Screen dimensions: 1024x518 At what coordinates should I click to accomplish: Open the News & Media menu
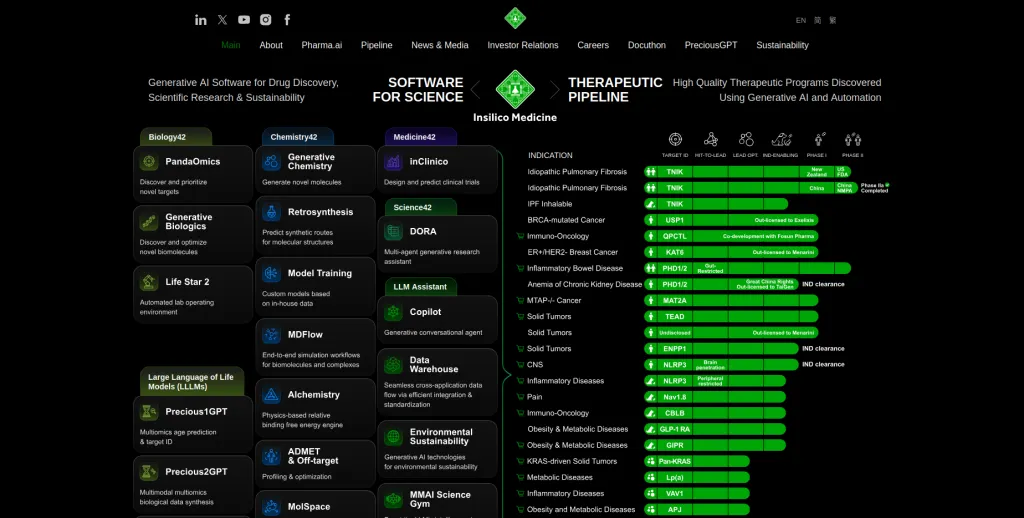[x=440, y=45]
